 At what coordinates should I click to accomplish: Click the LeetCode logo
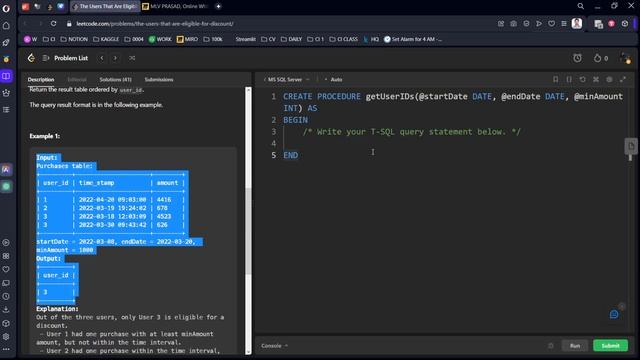(31, 58)
